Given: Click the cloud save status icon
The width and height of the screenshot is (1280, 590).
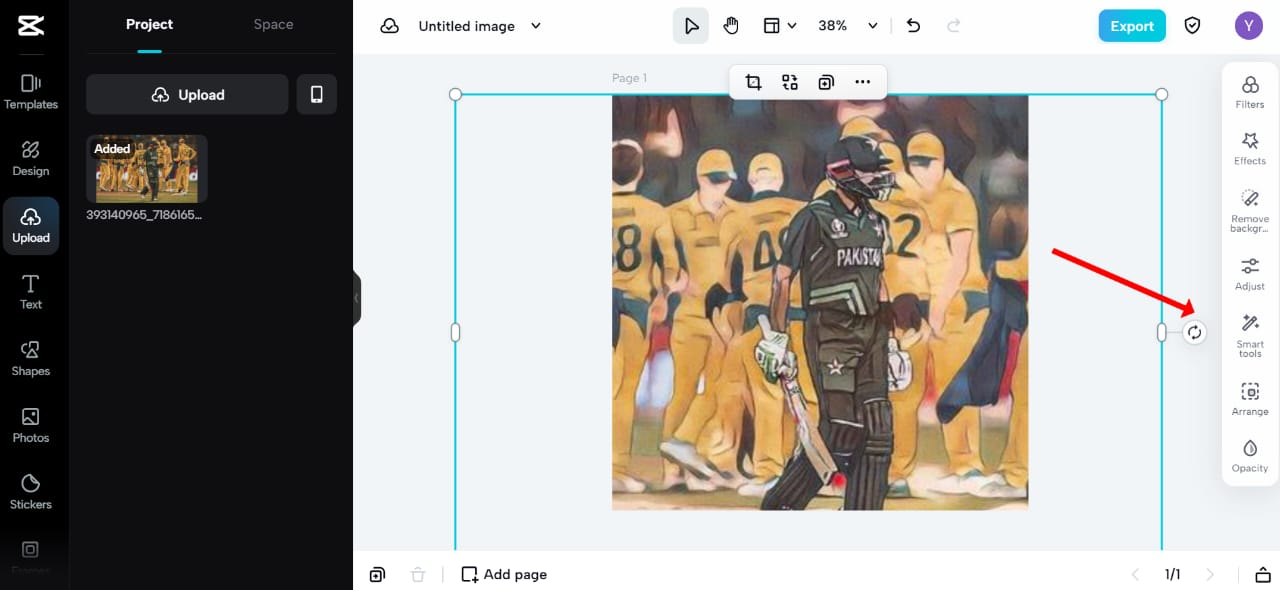Looking at the screenshot, I should (x=390, y=26).
